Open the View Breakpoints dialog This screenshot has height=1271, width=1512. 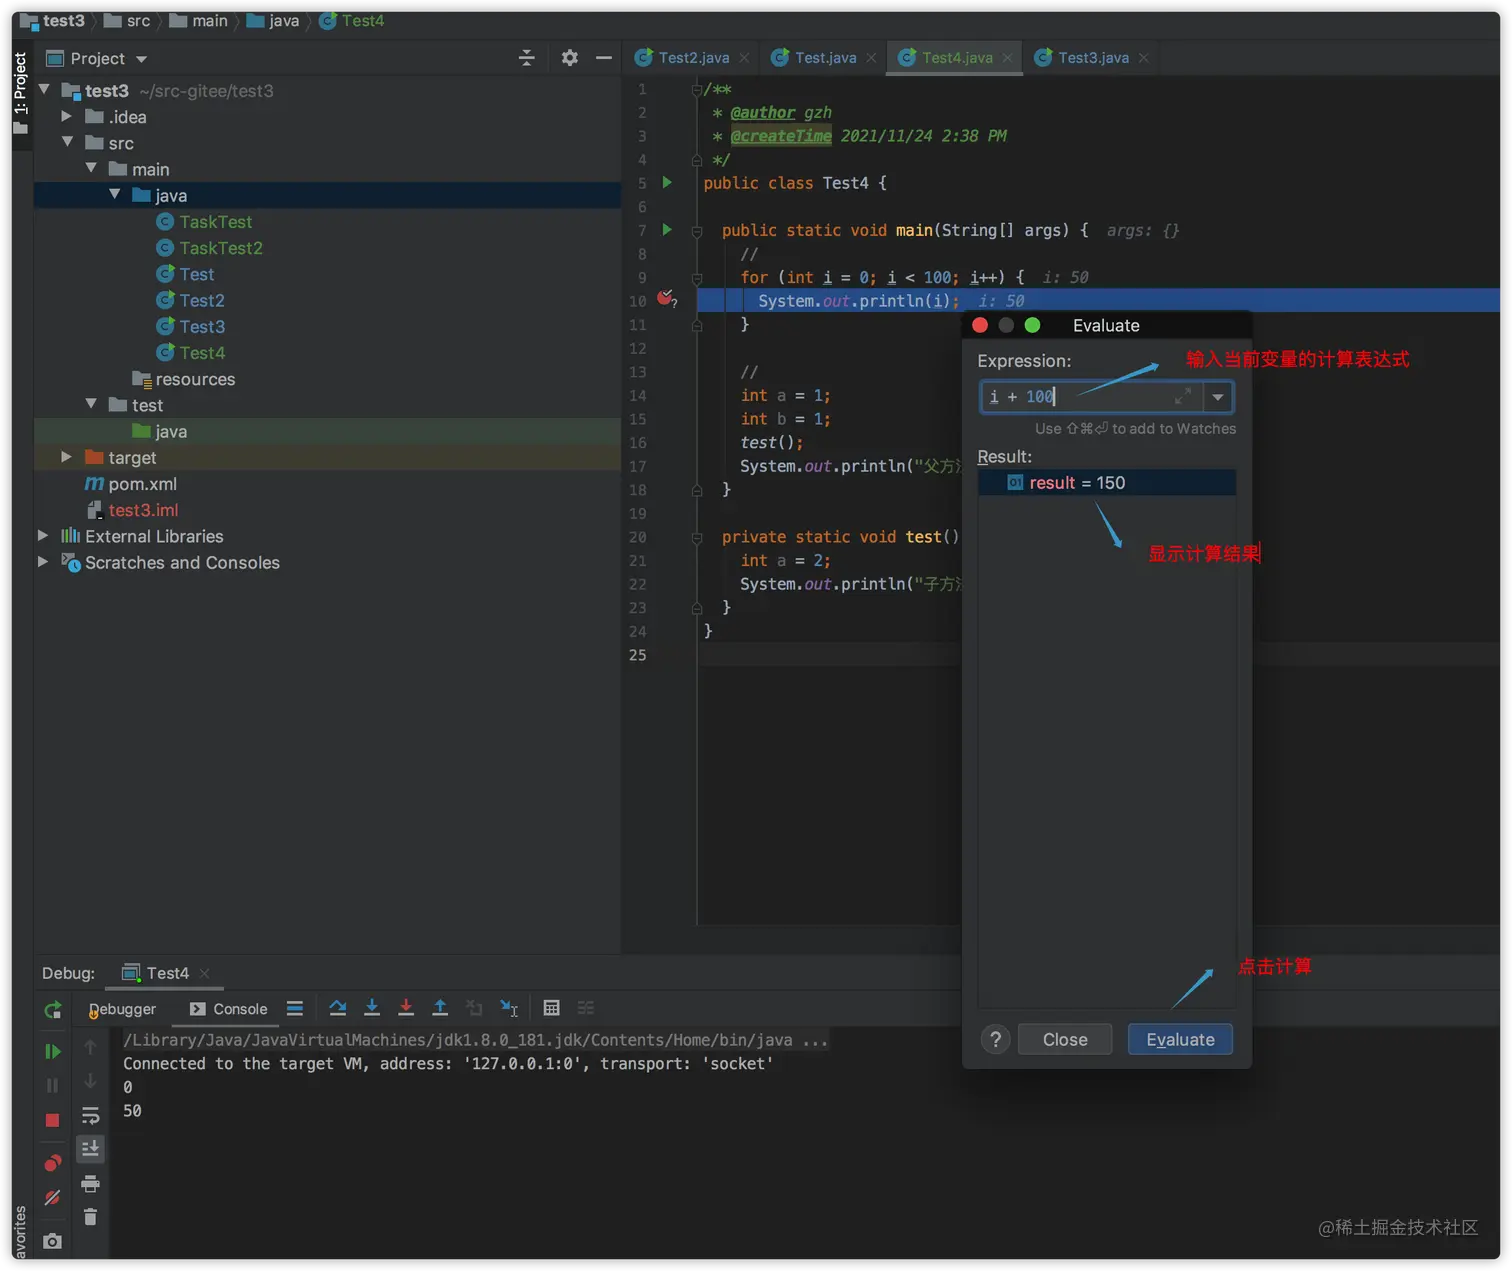coord(53,1162)
